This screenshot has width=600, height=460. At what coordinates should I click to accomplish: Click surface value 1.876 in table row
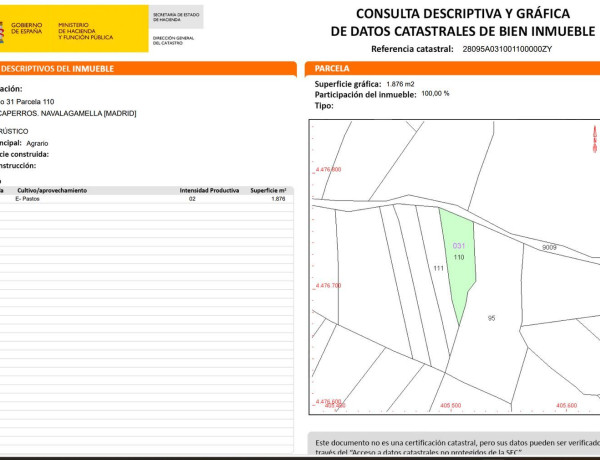coord(278,199)
